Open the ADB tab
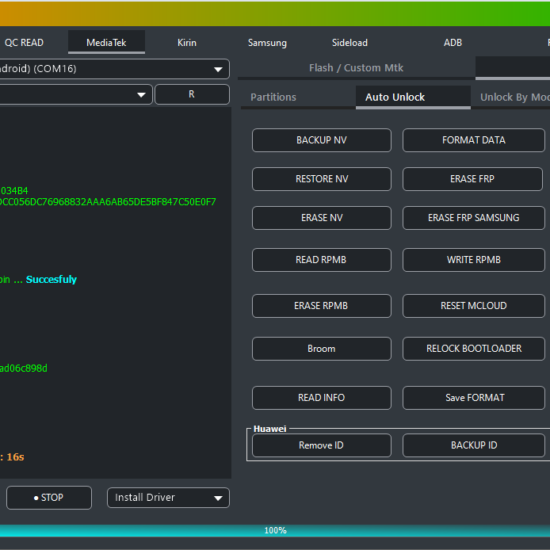550x550 pixels. [452, 43]
